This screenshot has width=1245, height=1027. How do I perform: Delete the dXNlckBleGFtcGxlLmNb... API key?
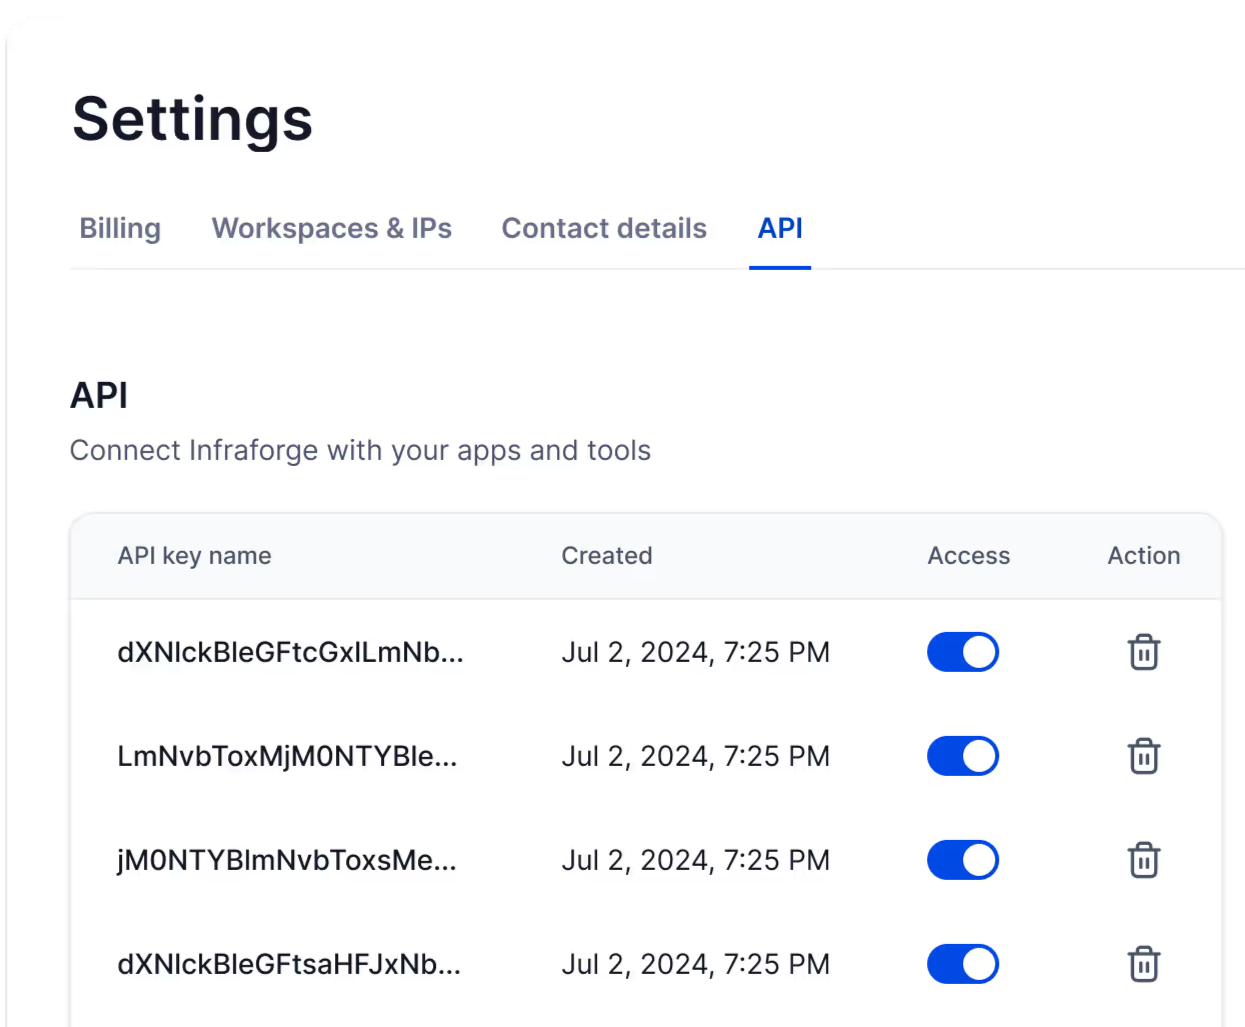point(1143,652)
